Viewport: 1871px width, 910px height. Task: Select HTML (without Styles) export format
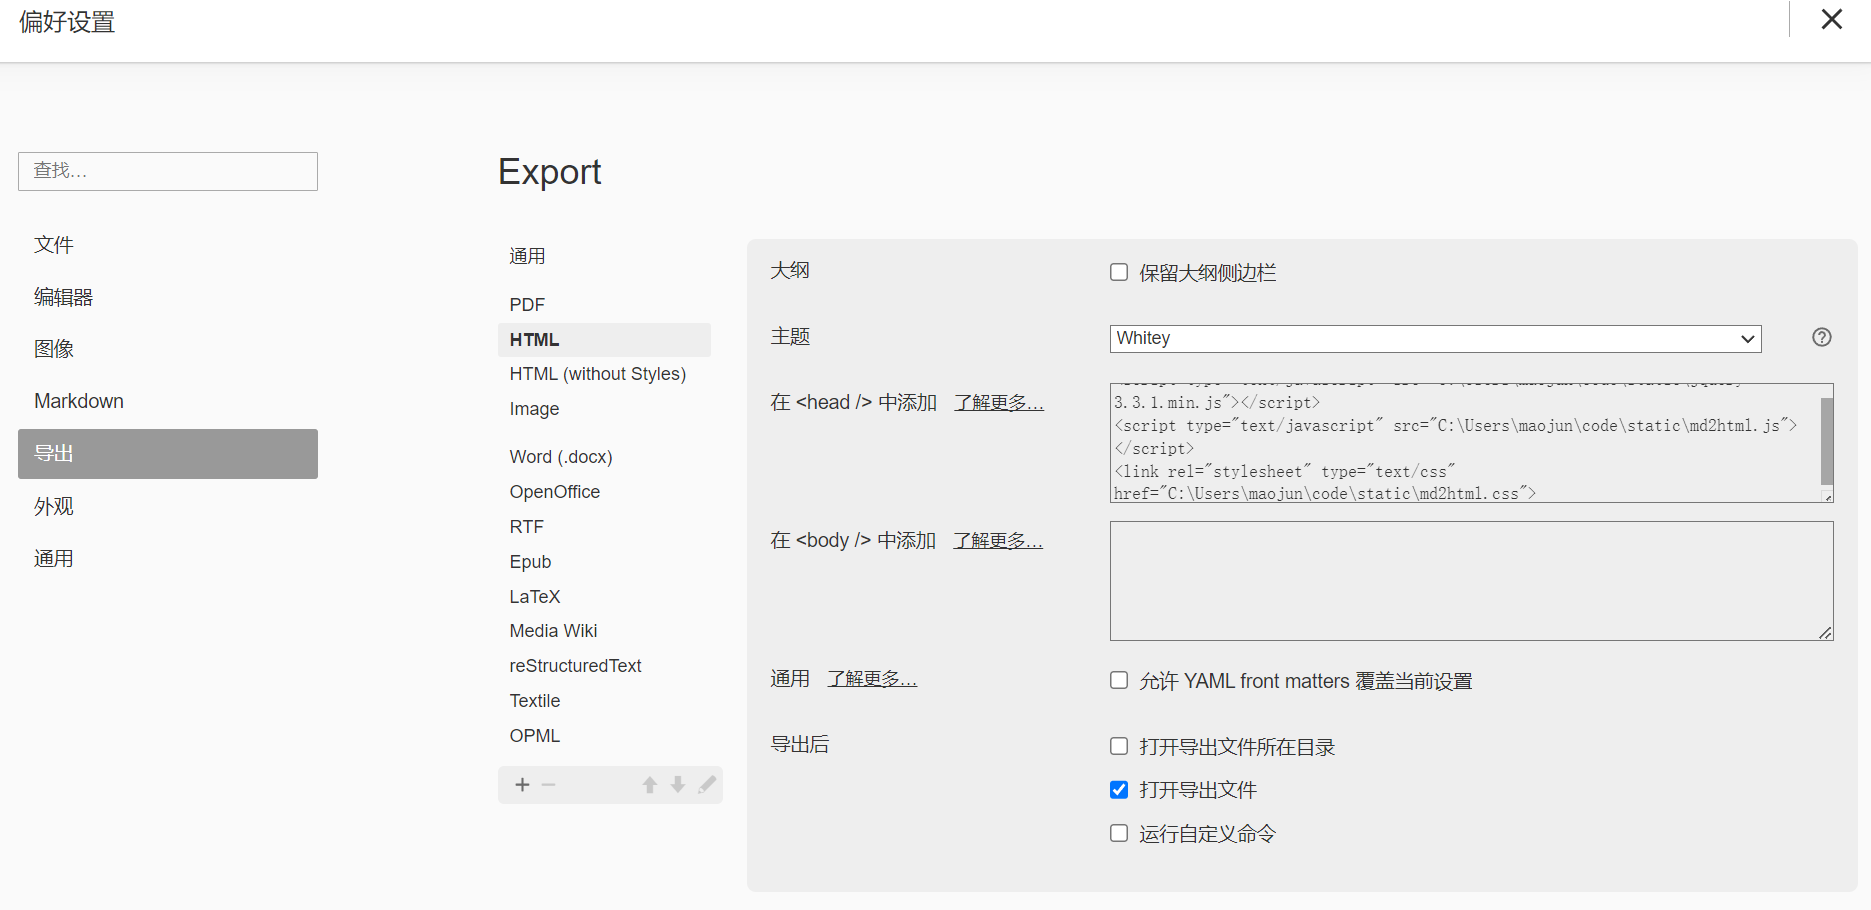[604, 374]
